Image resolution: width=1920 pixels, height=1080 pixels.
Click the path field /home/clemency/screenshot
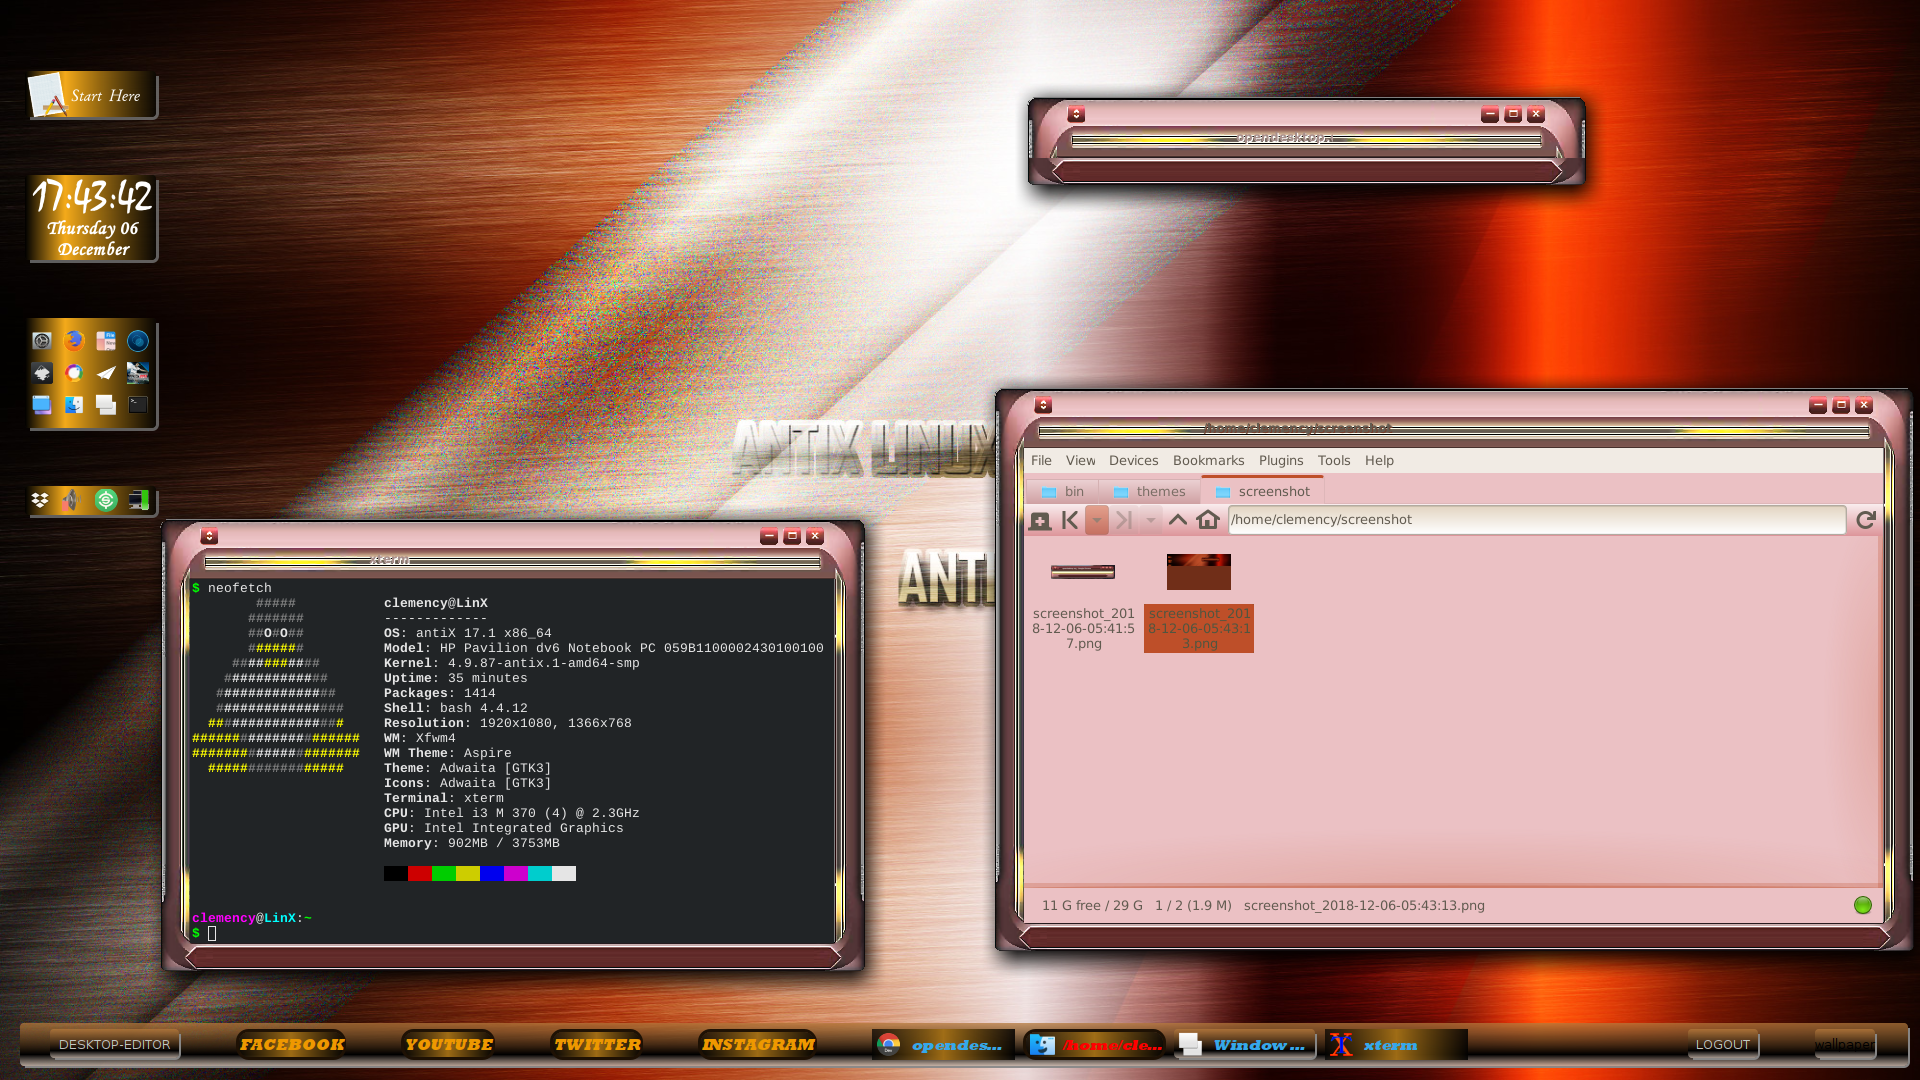tap(1537, 520)
